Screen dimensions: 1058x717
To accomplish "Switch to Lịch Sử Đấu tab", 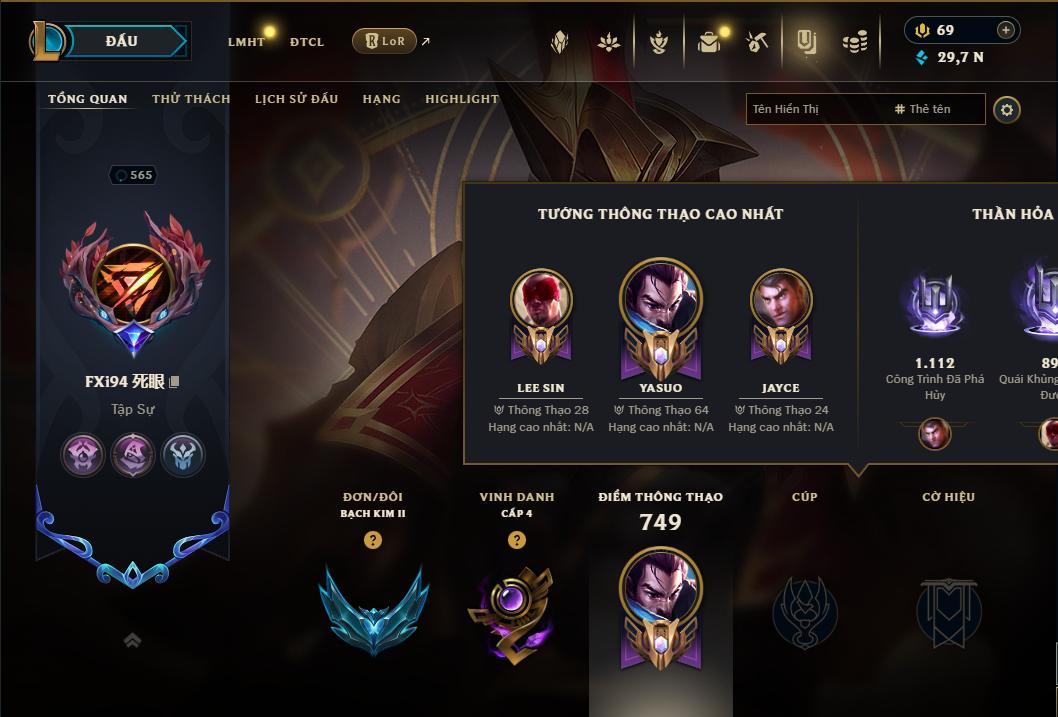I will 296,99.
